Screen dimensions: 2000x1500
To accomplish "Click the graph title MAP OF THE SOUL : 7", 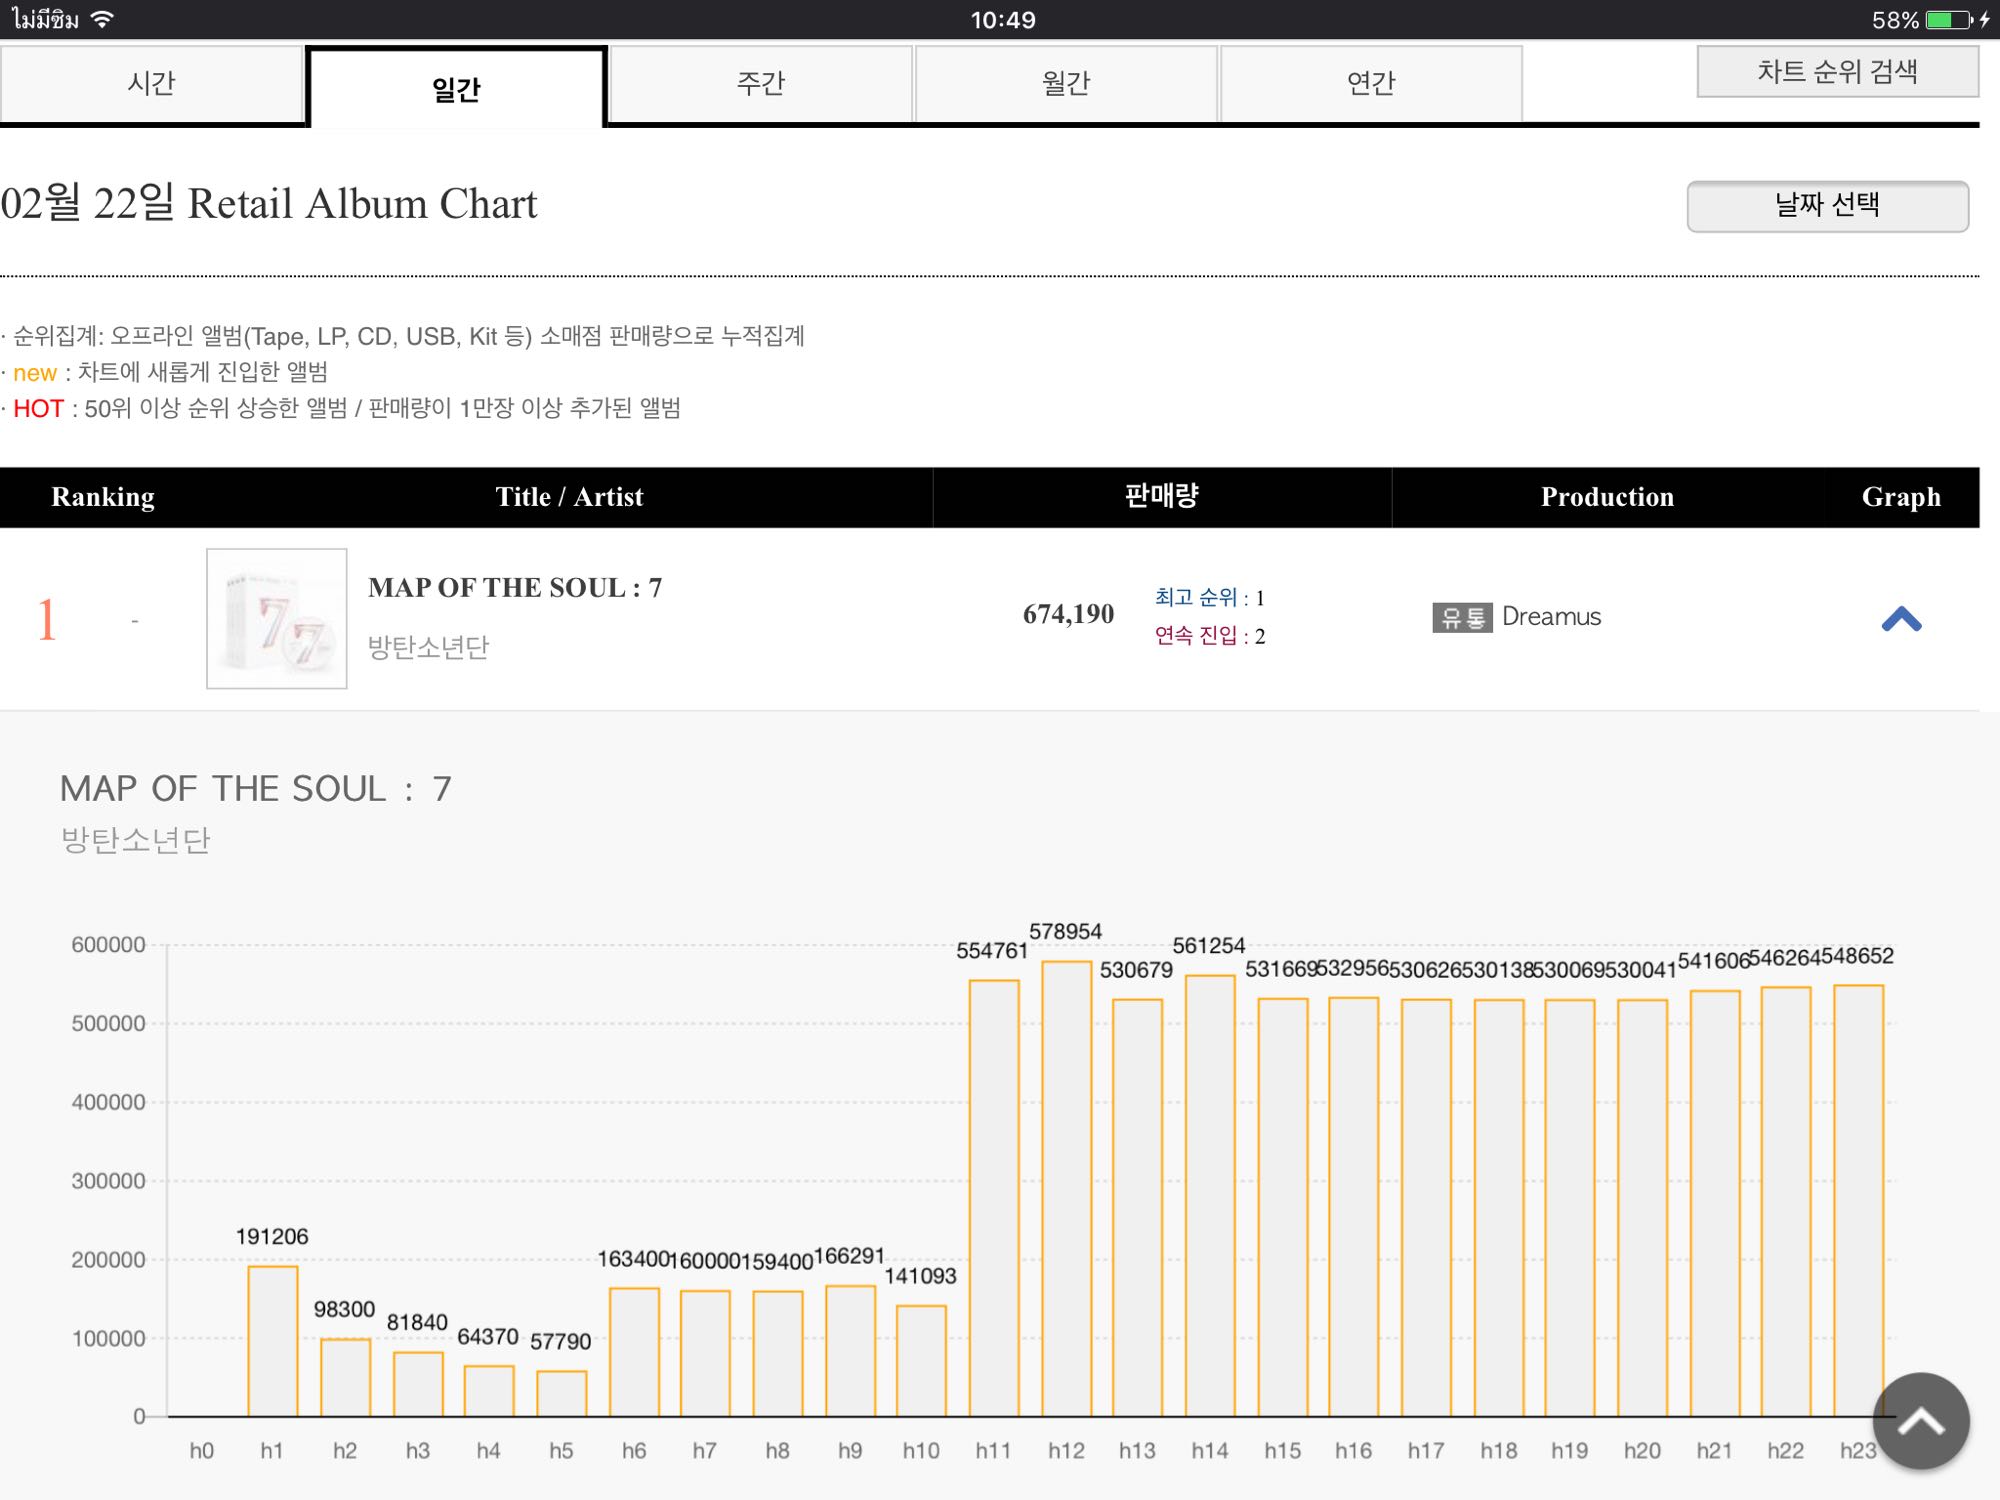I will [x=256, y=788].
